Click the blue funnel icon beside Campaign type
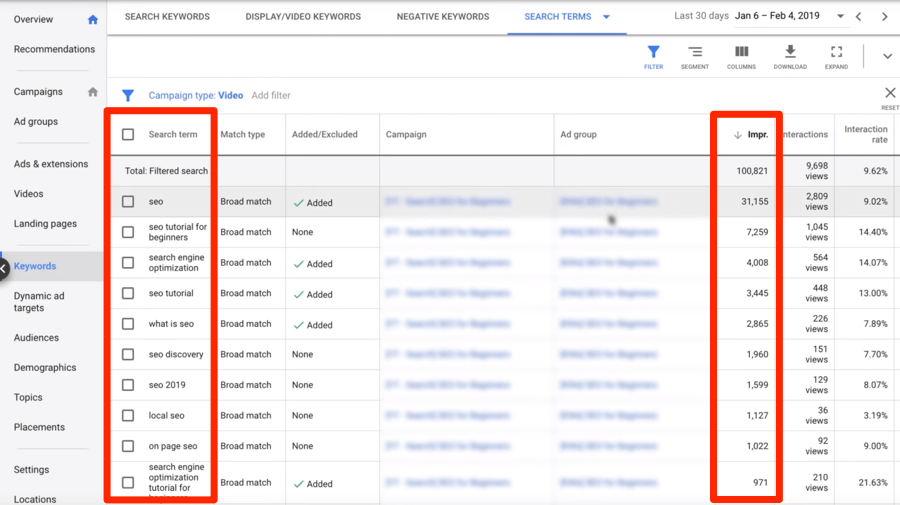900x505 pixels. 128,96
